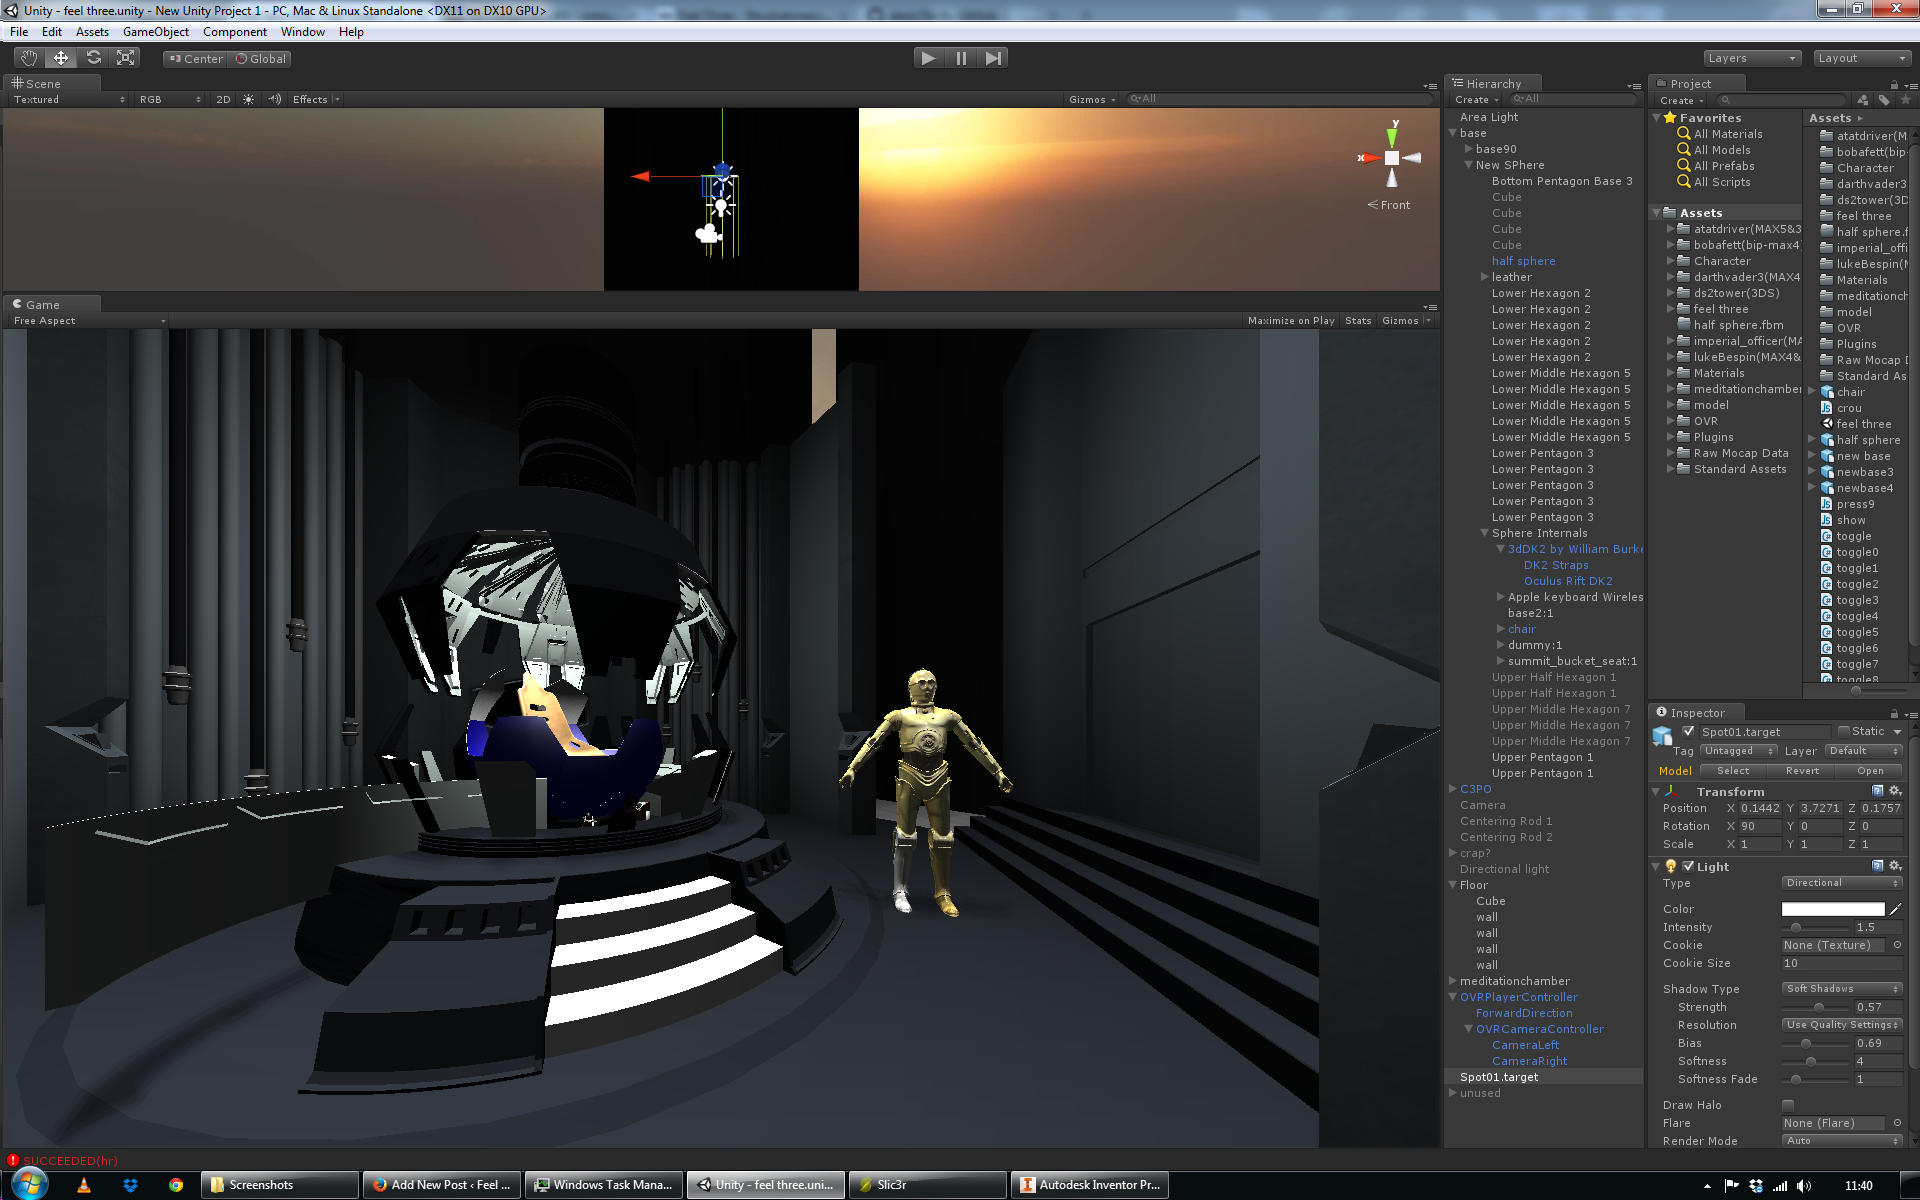
Task: Open the Textured draw mode dropdown
Action: tap(69, 99)
